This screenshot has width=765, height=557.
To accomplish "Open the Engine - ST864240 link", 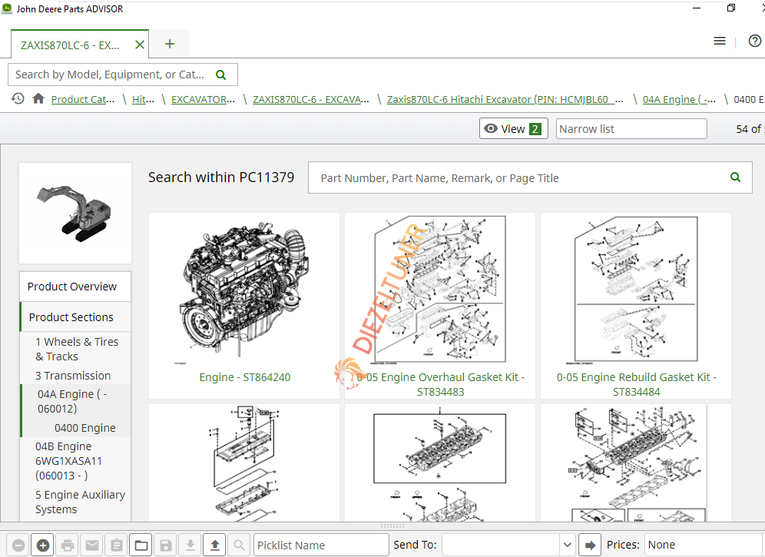I will point(244,377).
